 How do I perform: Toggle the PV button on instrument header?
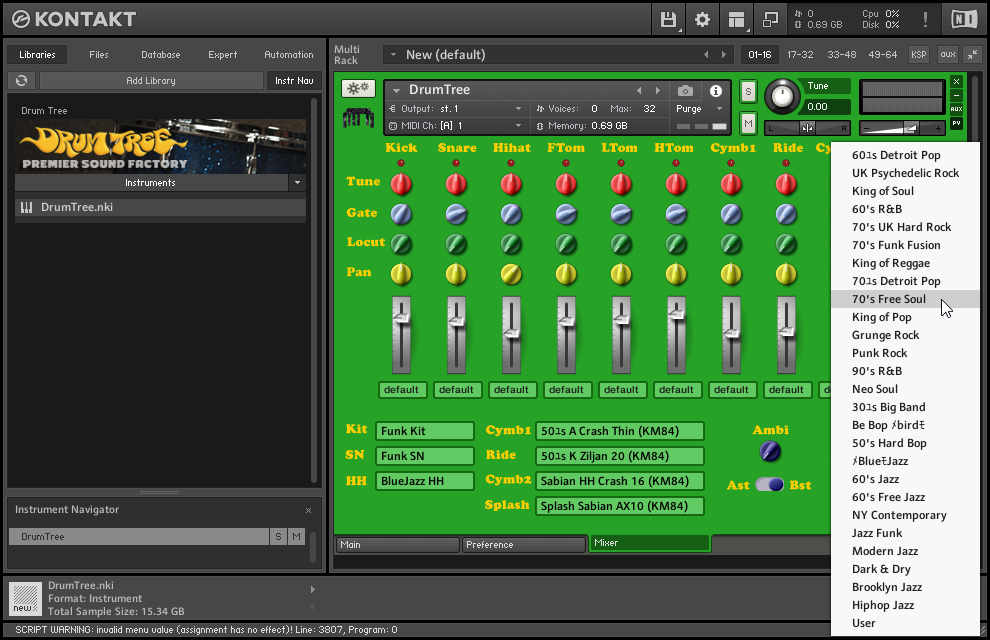pyautogui.click(x=957, y=123)
